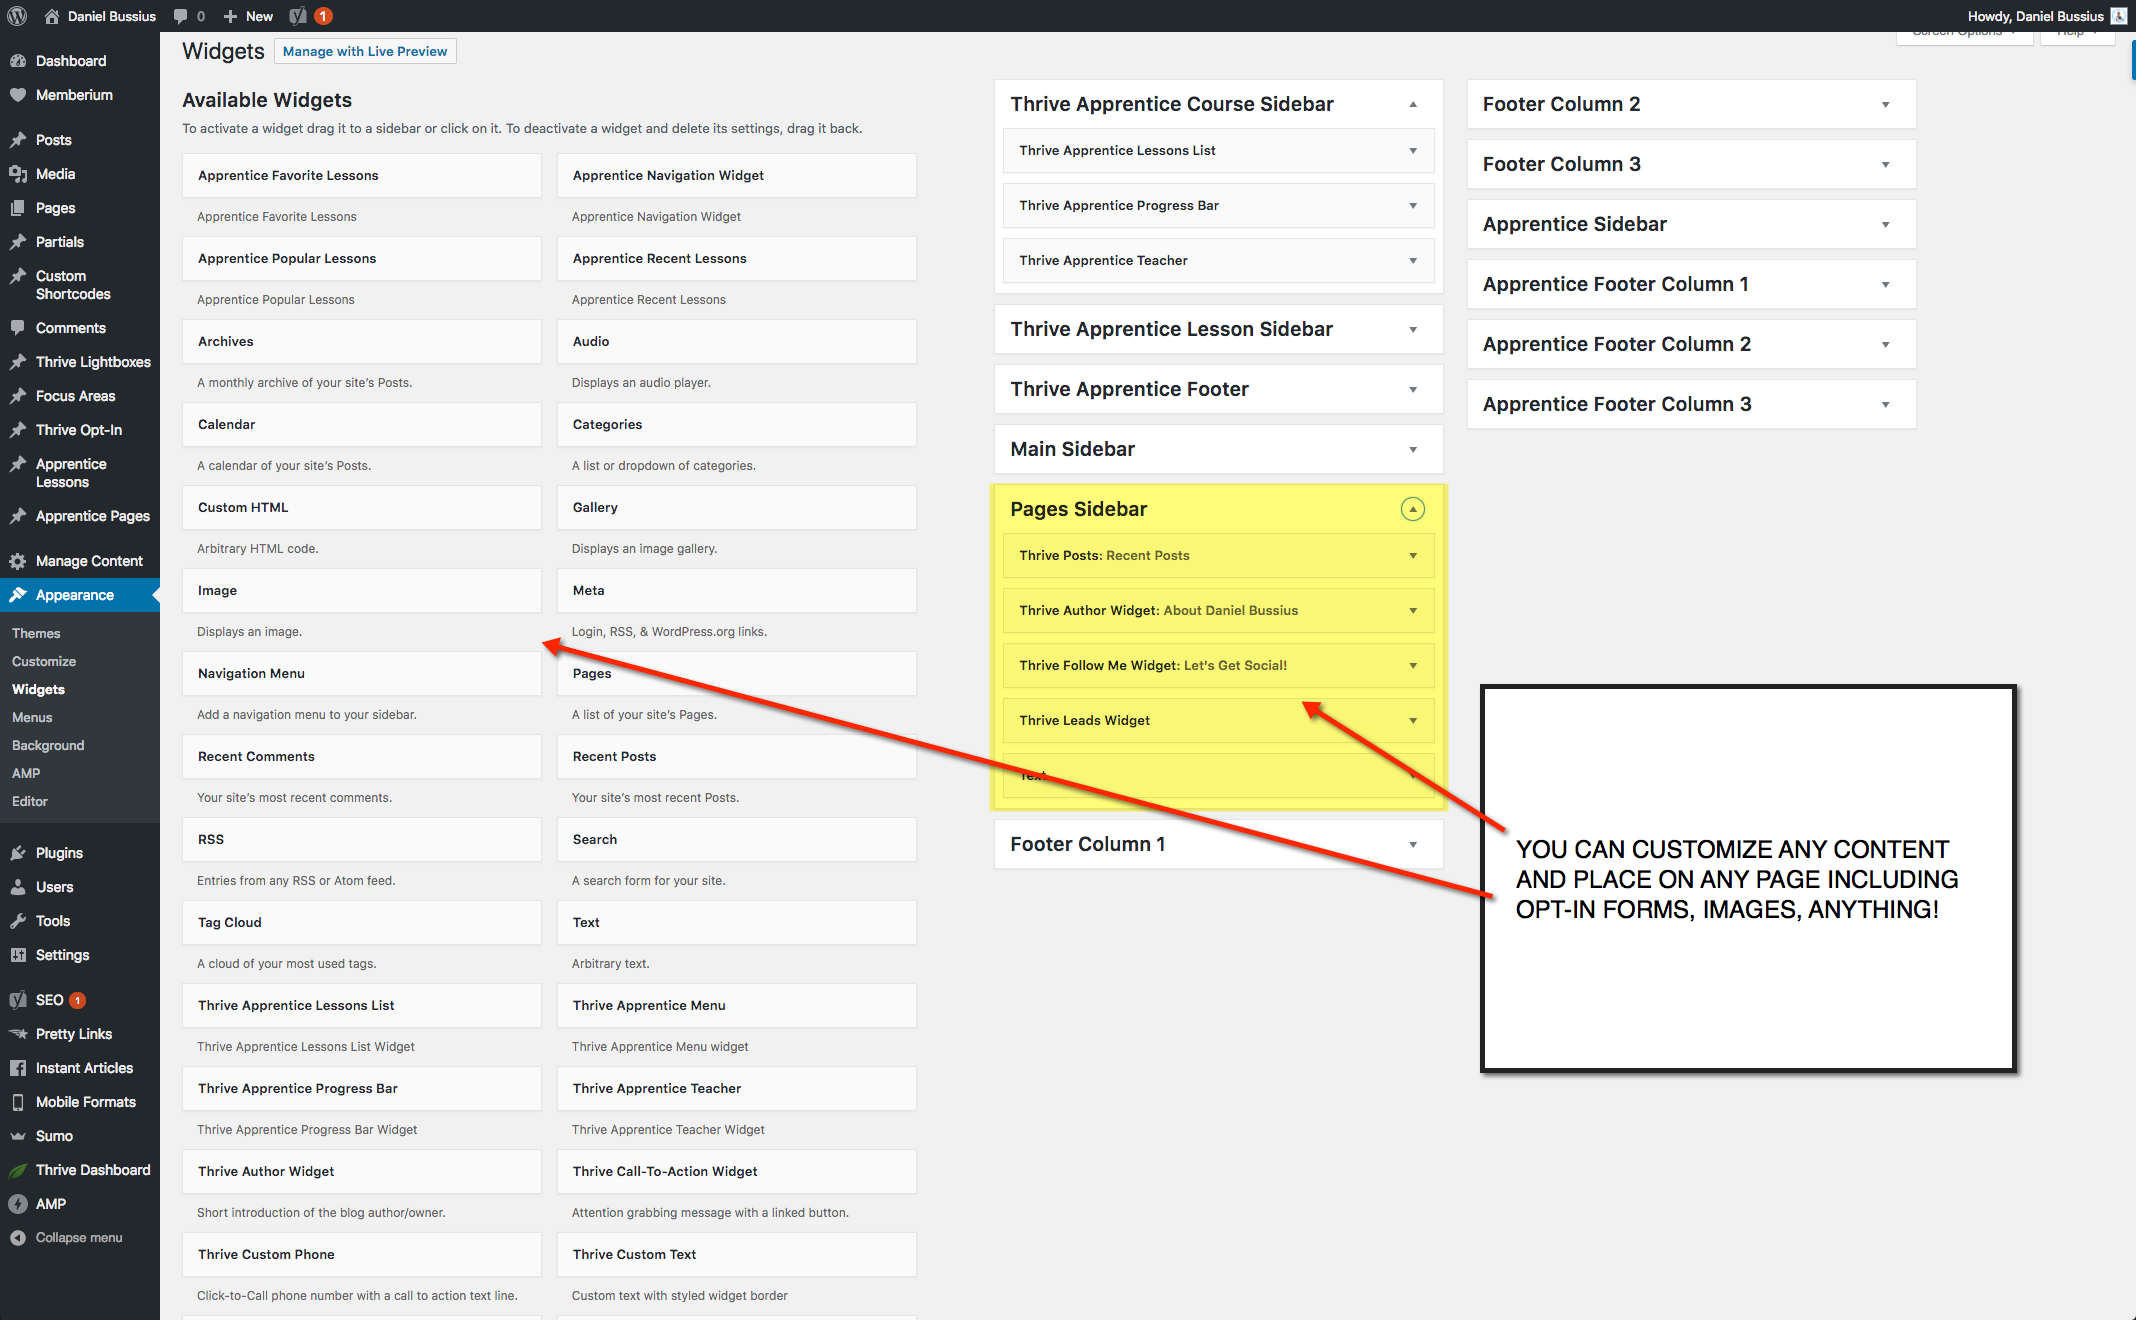Image resolution: width=2136 pixels, height=1320 pixels.
Task: Open Menus under the Appearance section
Action: pos(31,717)
